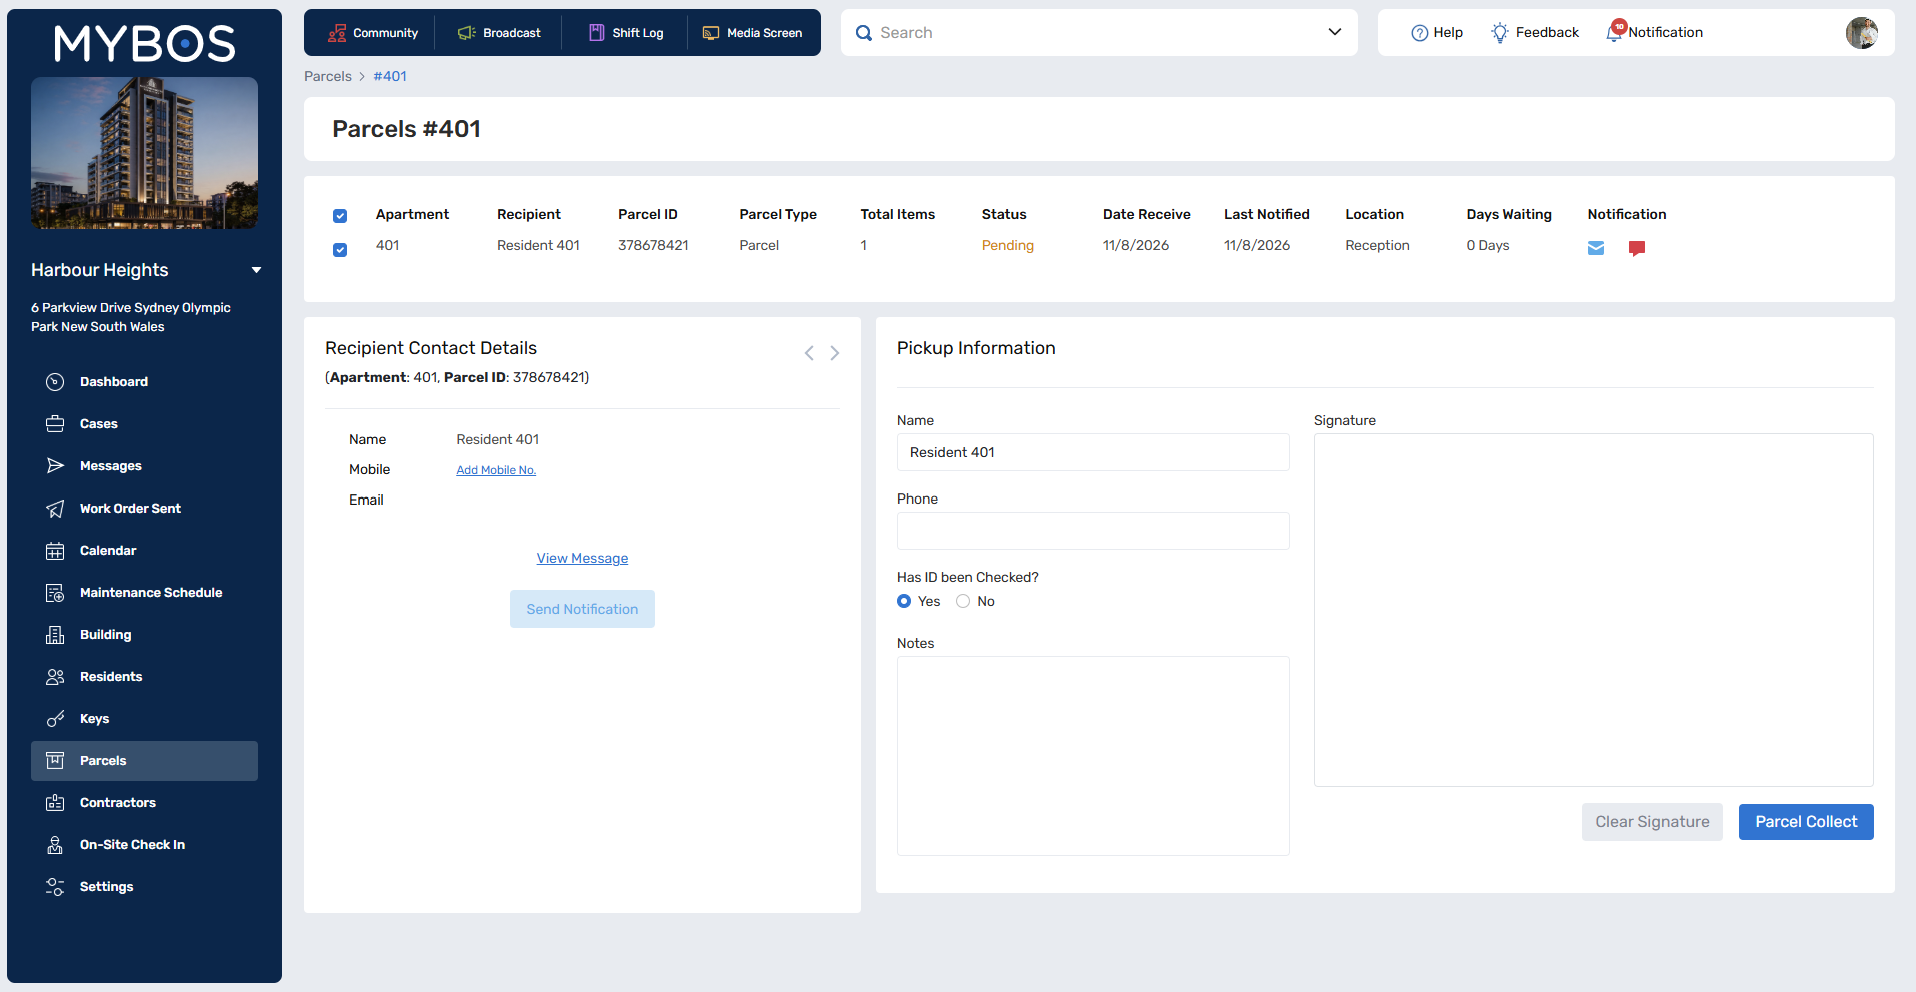Open Dashboard from sidebar menu
Screen dimensions: 1916x992
(x=114, y=382)
